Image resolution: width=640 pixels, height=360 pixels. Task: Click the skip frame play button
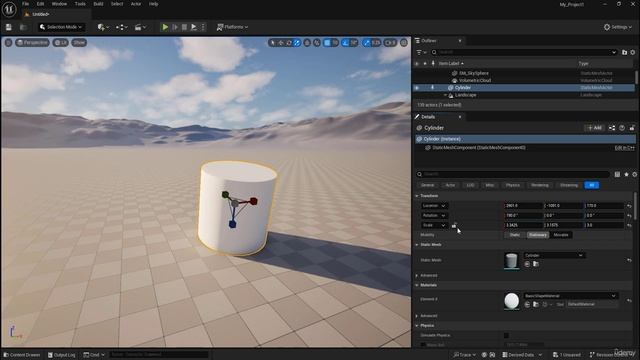(175, 27)
